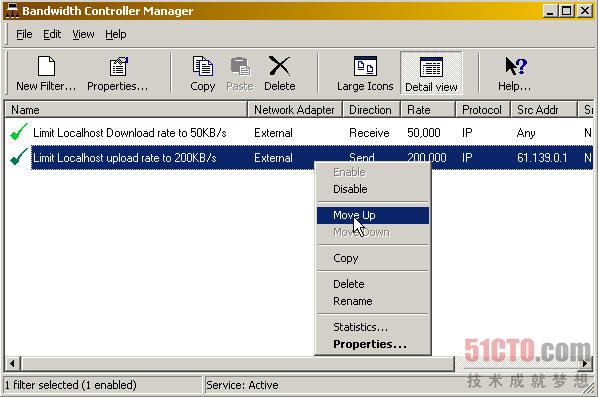Open the View menu

(83, 34)
